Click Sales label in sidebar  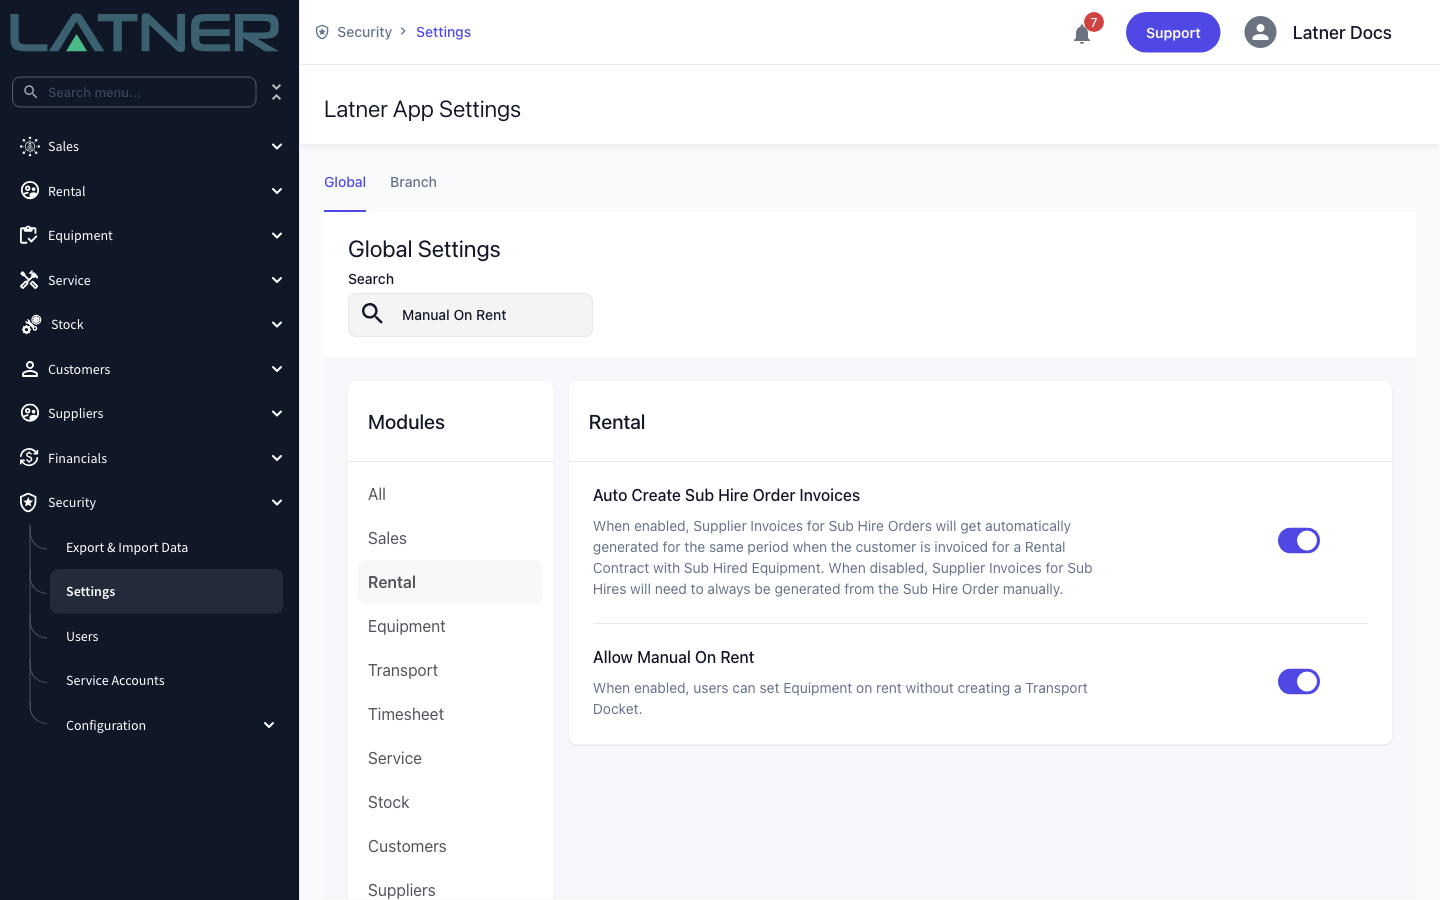click(63, 146)
